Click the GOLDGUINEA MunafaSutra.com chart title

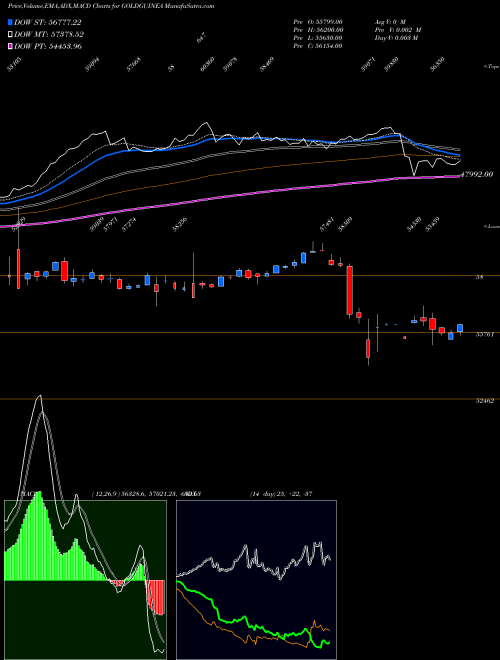tap(170, 6)
